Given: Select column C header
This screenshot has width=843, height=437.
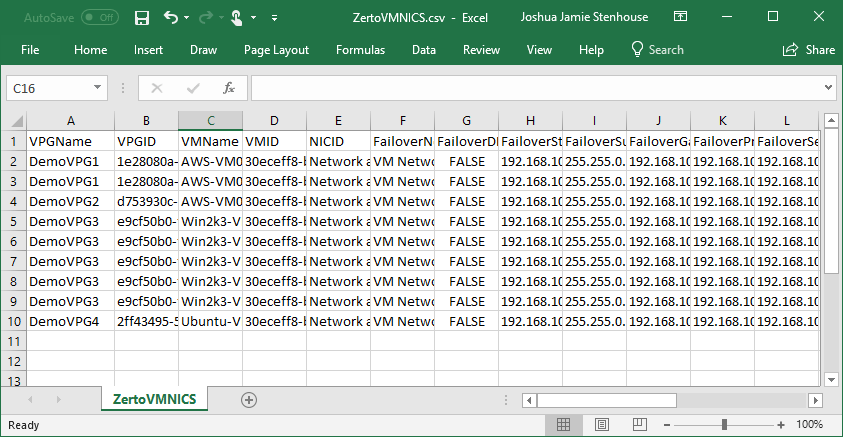Looking at the screenshot, I should coord(210,121).
